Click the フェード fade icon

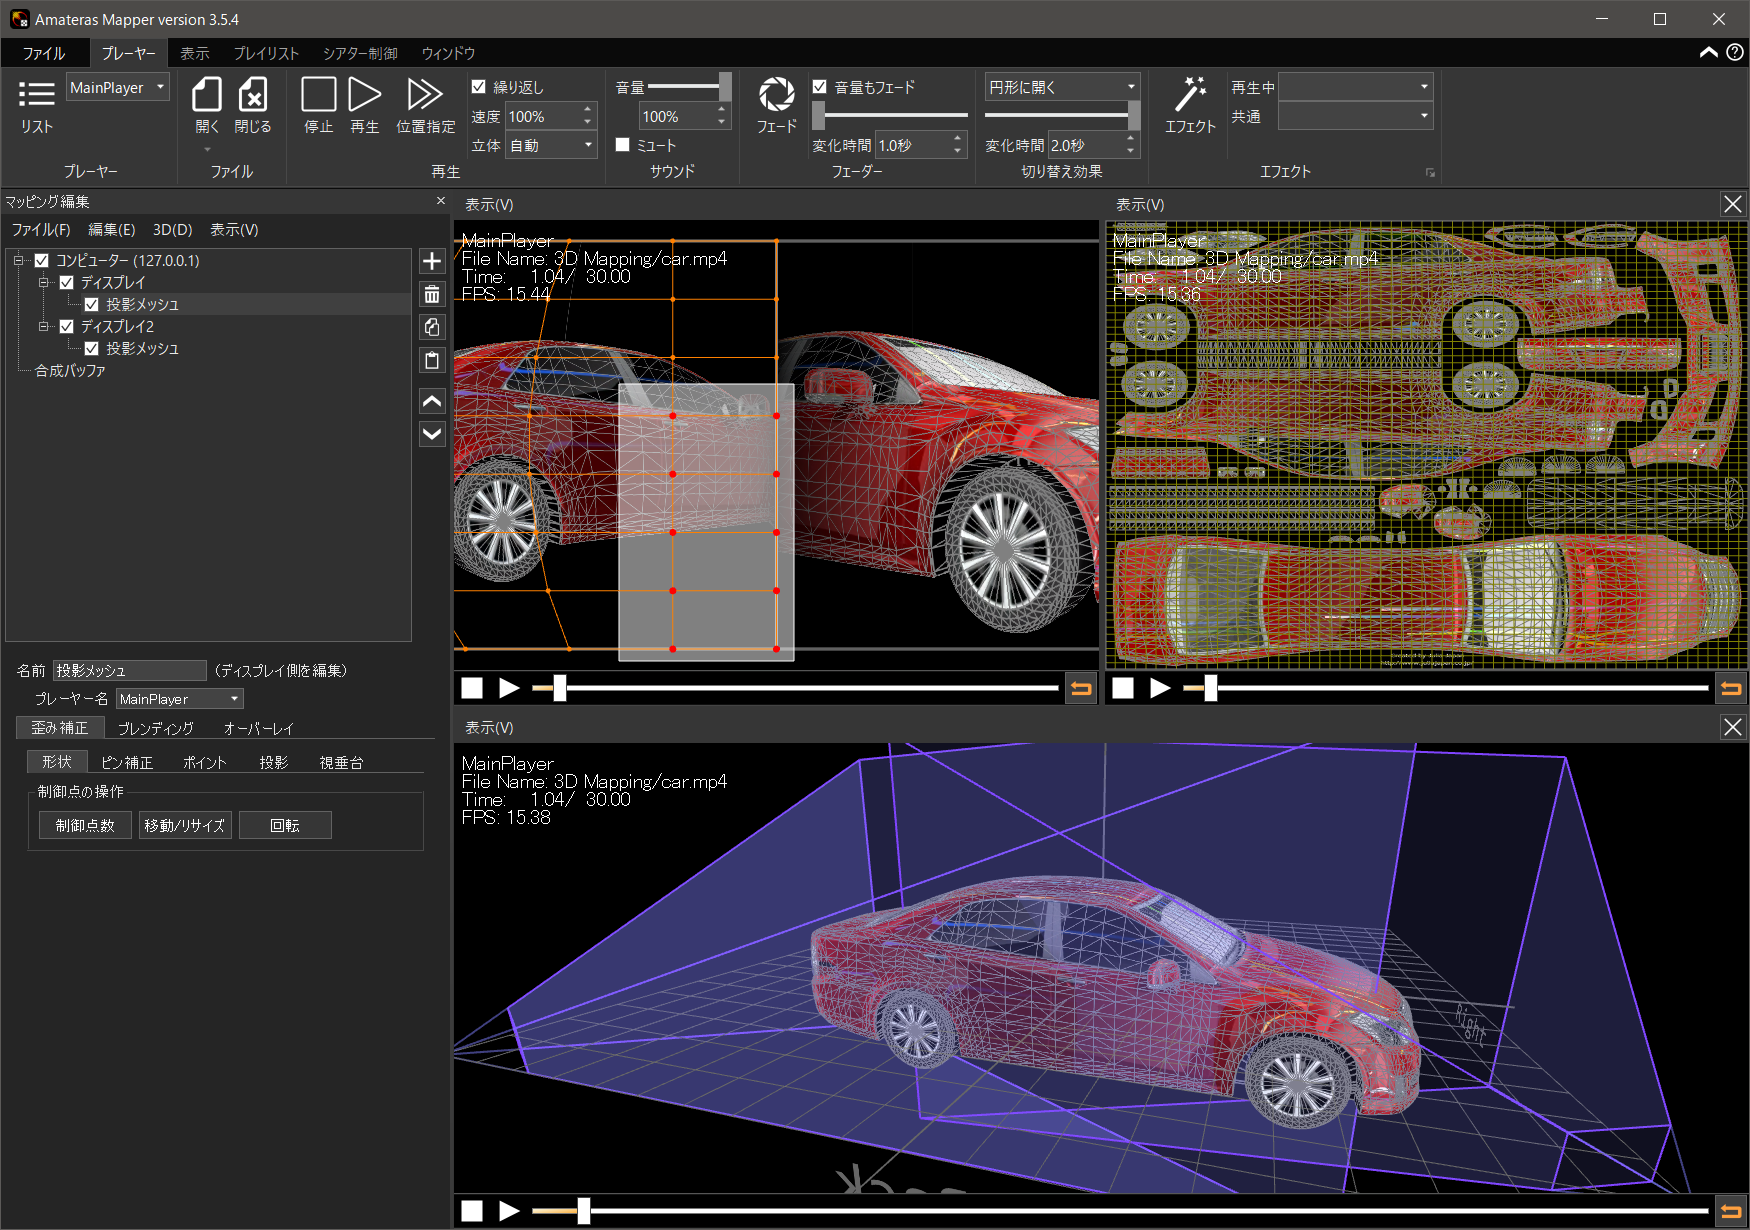(x=777, y=95)
